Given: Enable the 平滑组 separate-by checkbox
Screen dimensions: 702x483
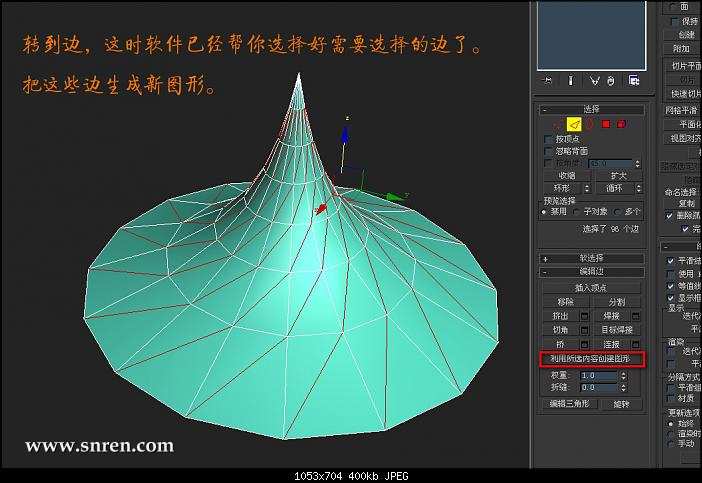Looking at the screenshot, I should pos(670,388).
